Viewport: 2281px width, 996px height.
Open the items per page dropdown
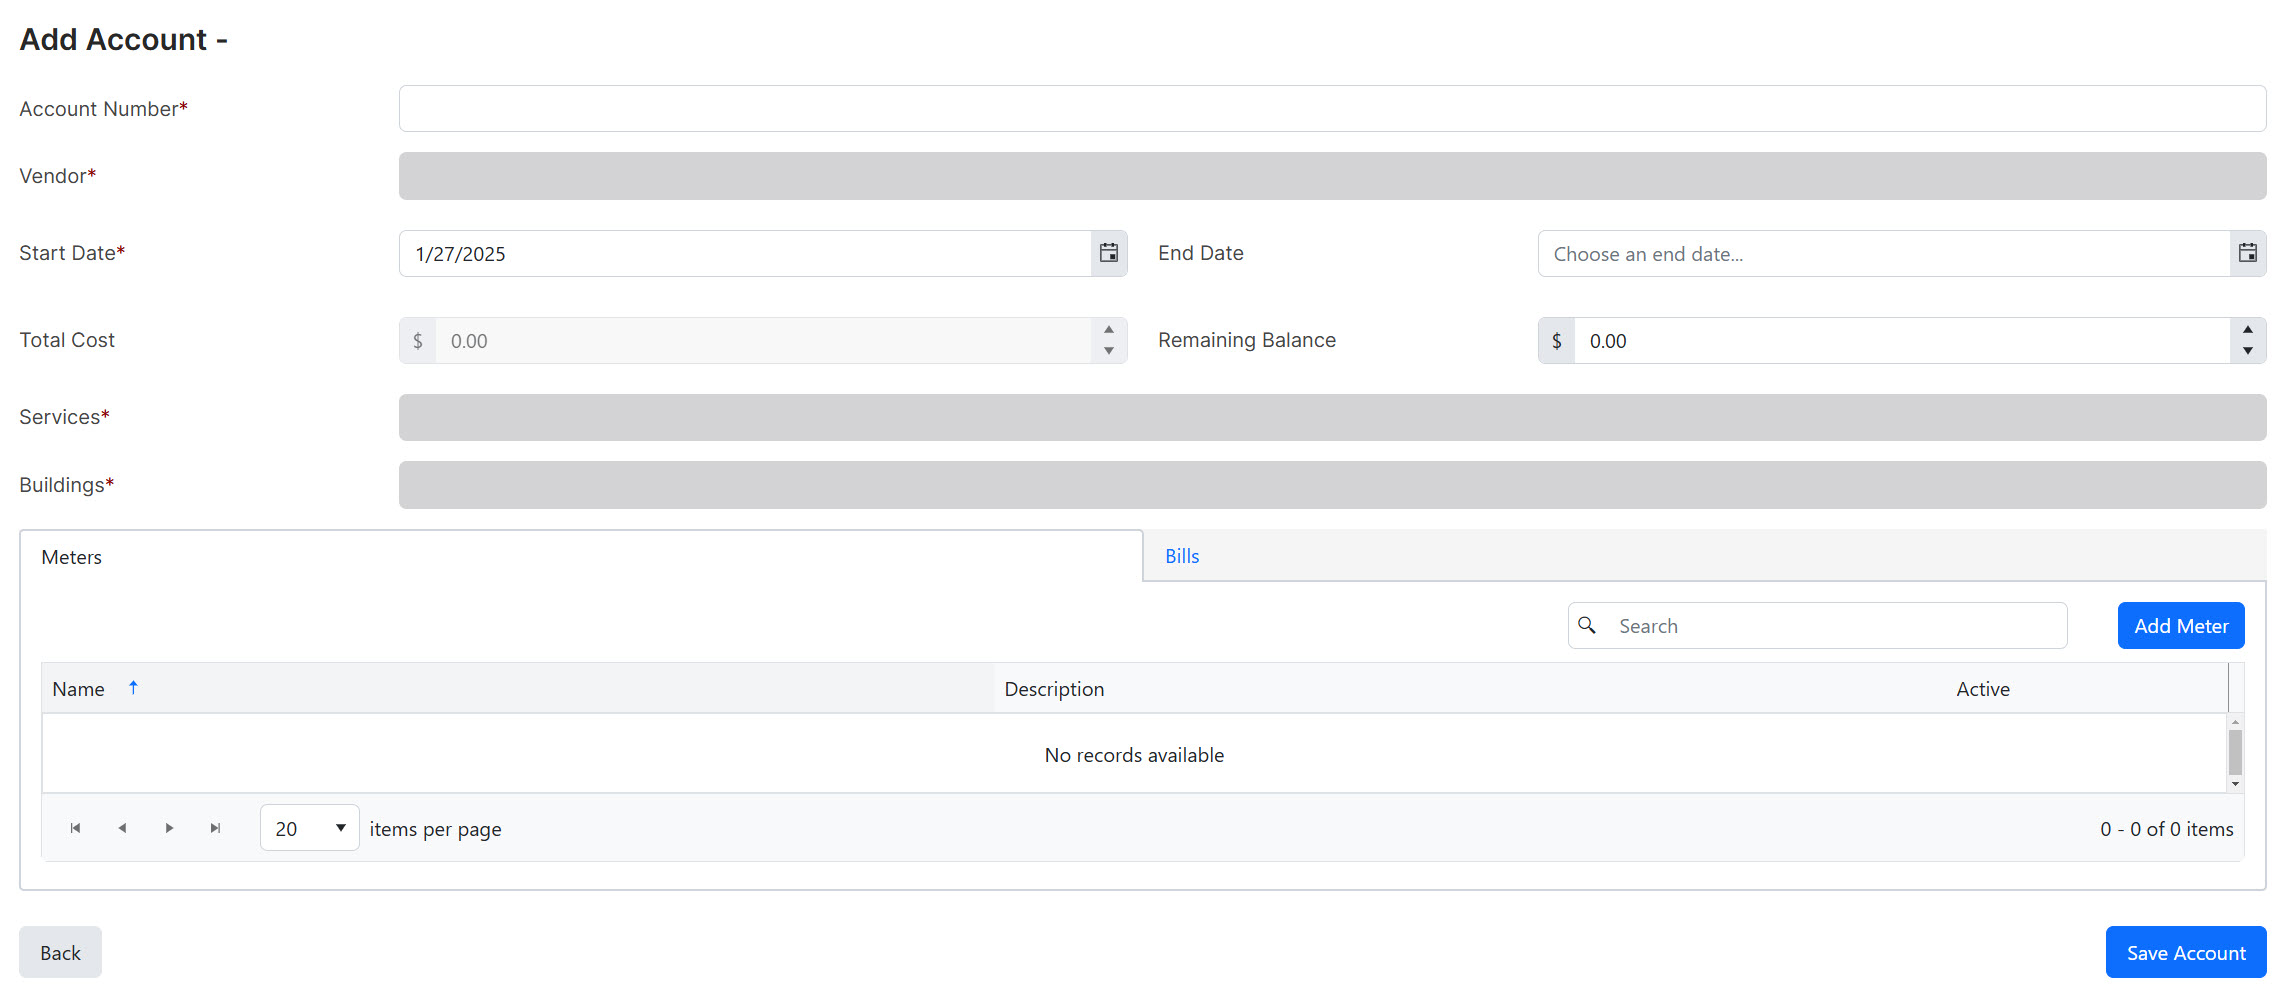pos(309,828)
